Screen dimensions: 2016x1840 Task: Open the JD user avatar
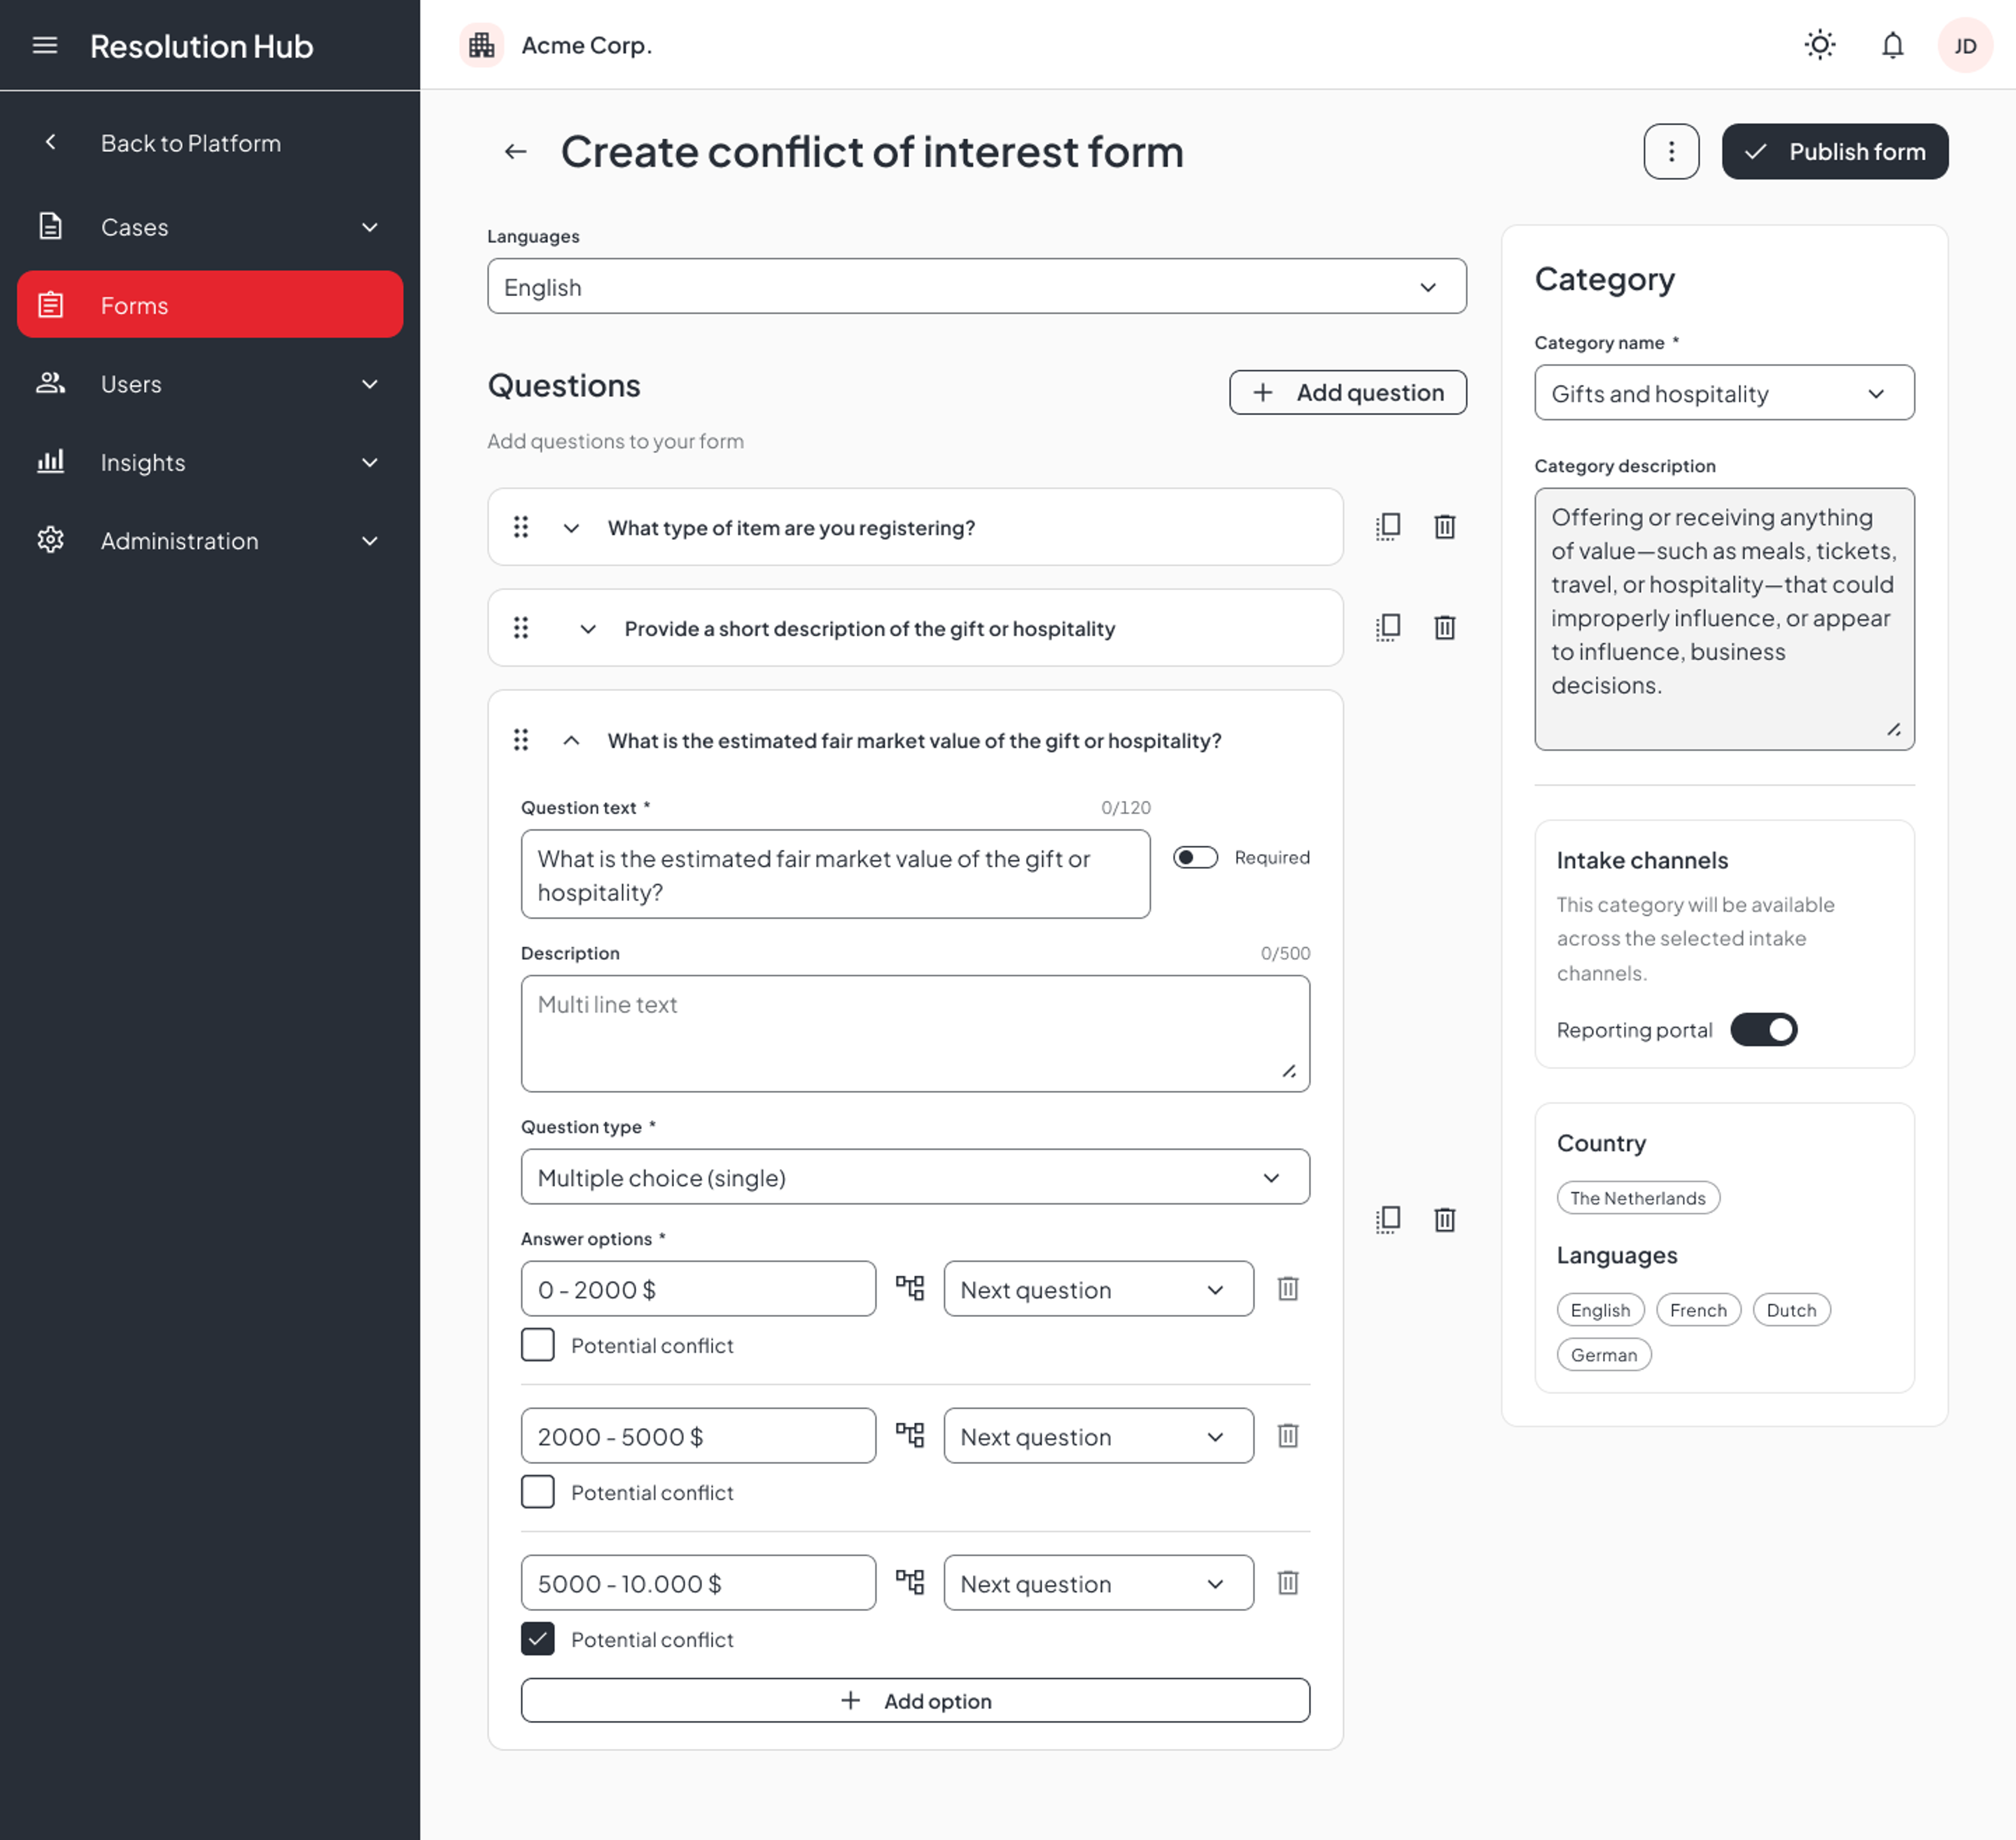tap(1965, 45)
